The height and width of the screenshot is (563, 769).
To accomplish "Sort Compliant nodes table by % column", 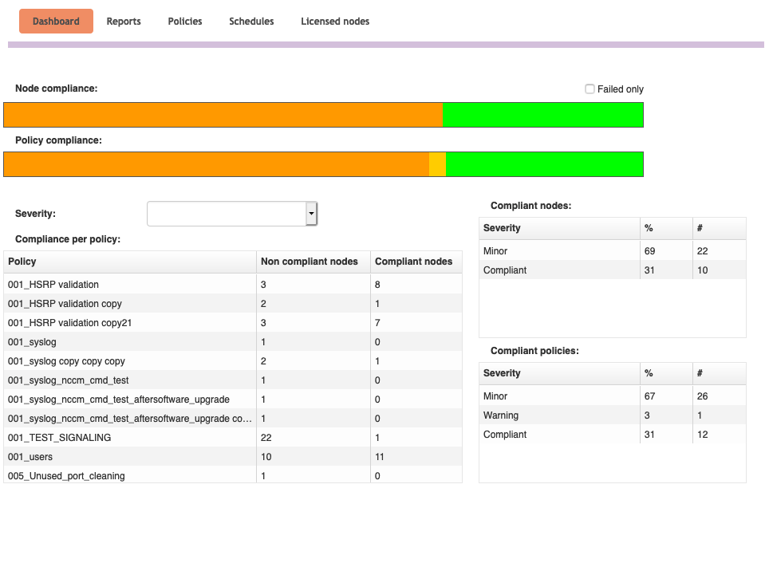I will 666,228.
